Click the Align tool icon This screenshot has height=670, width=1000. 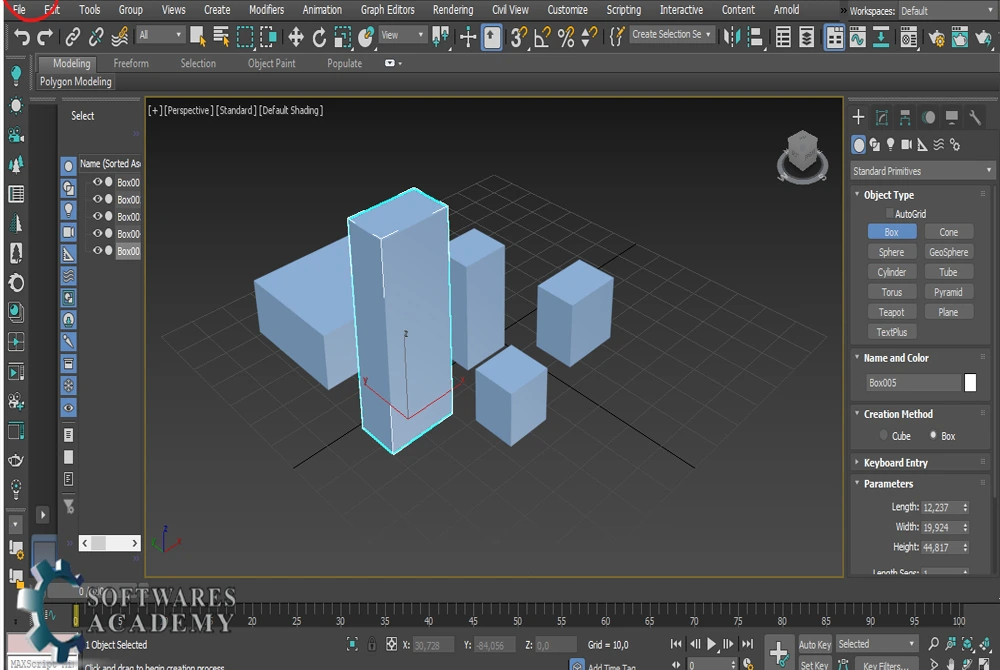[754, 37]
